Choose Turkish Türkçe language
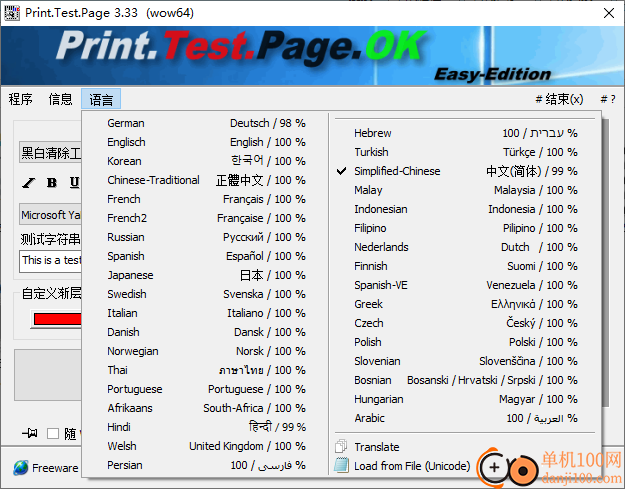The height and width of the screenshot is (489, 625). pos(465,152)
